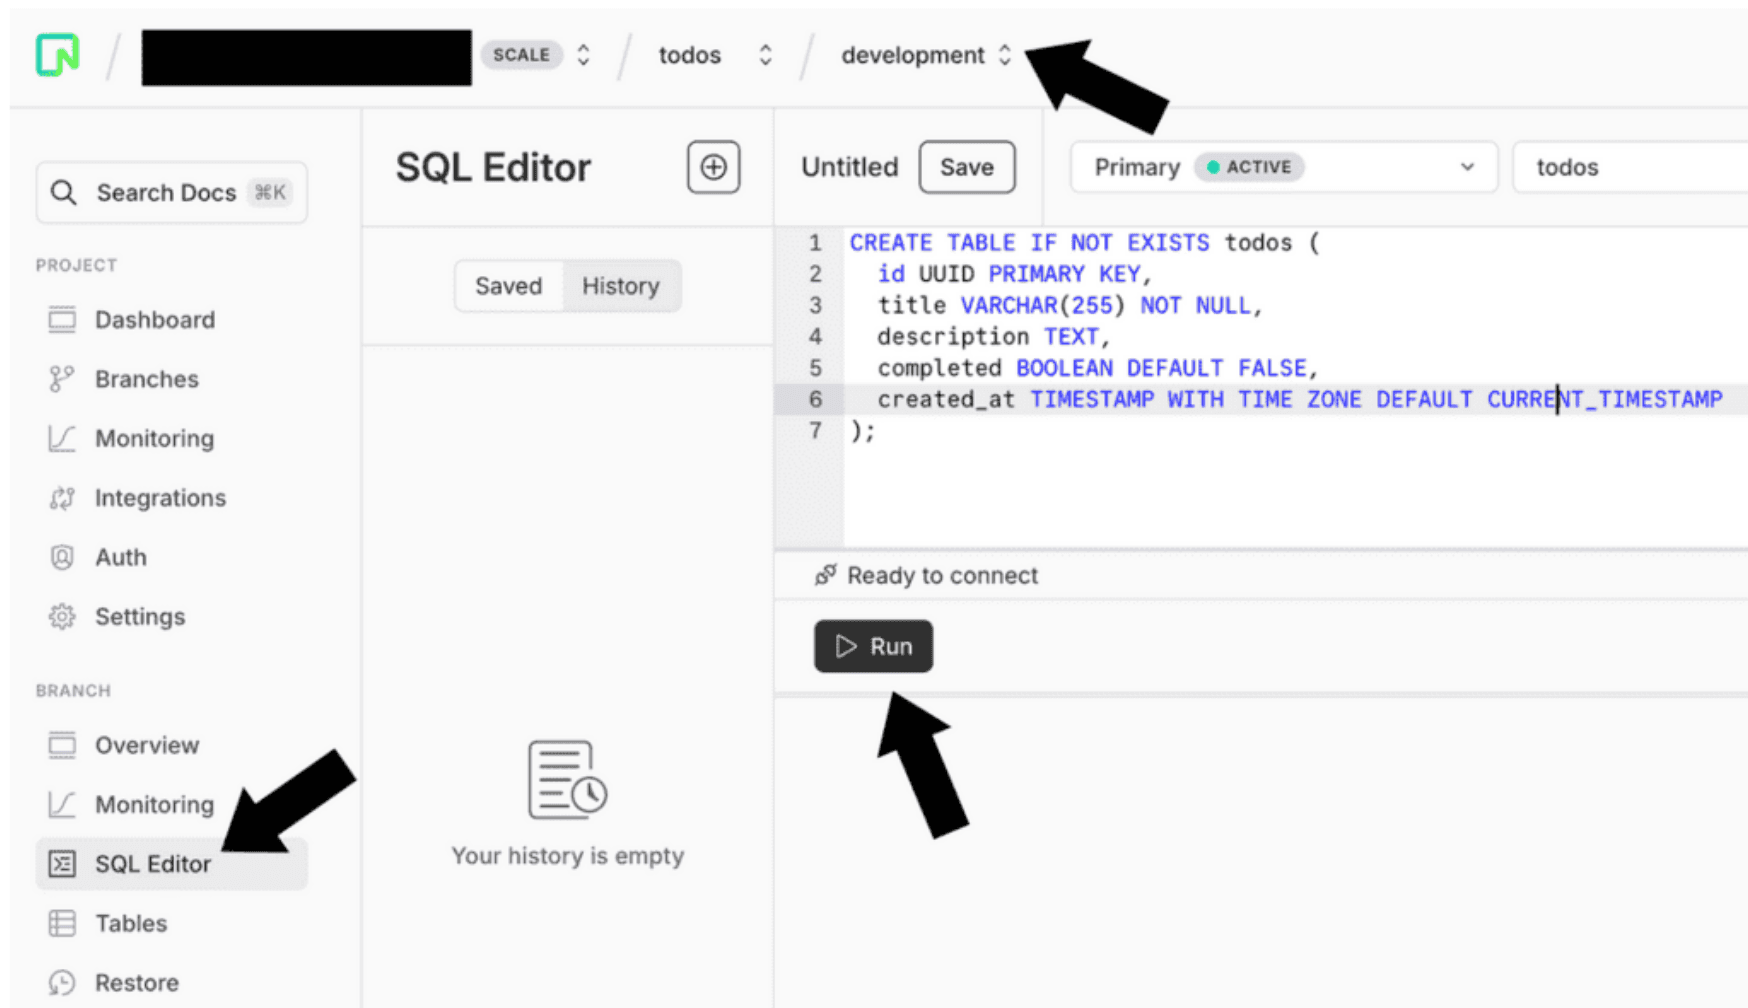Open branch Overview in the sidebar
Screen dimensions: 1748x1008
(146, 745)
